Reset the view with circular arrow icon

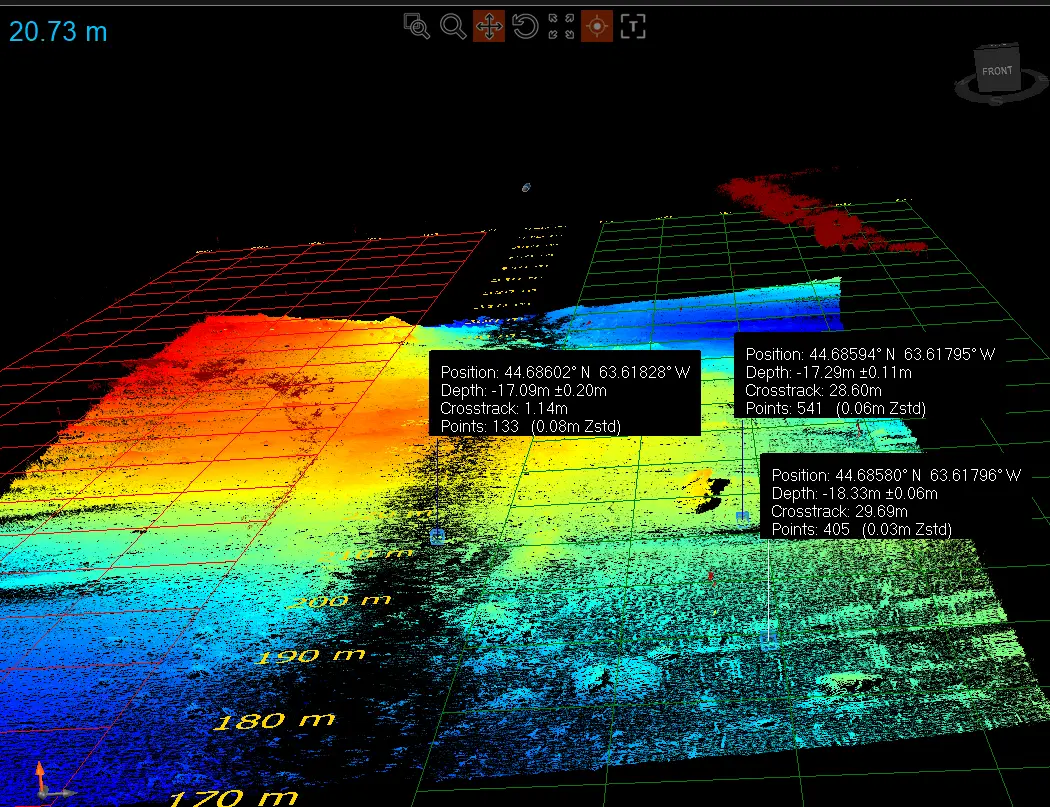pos(525,27)
